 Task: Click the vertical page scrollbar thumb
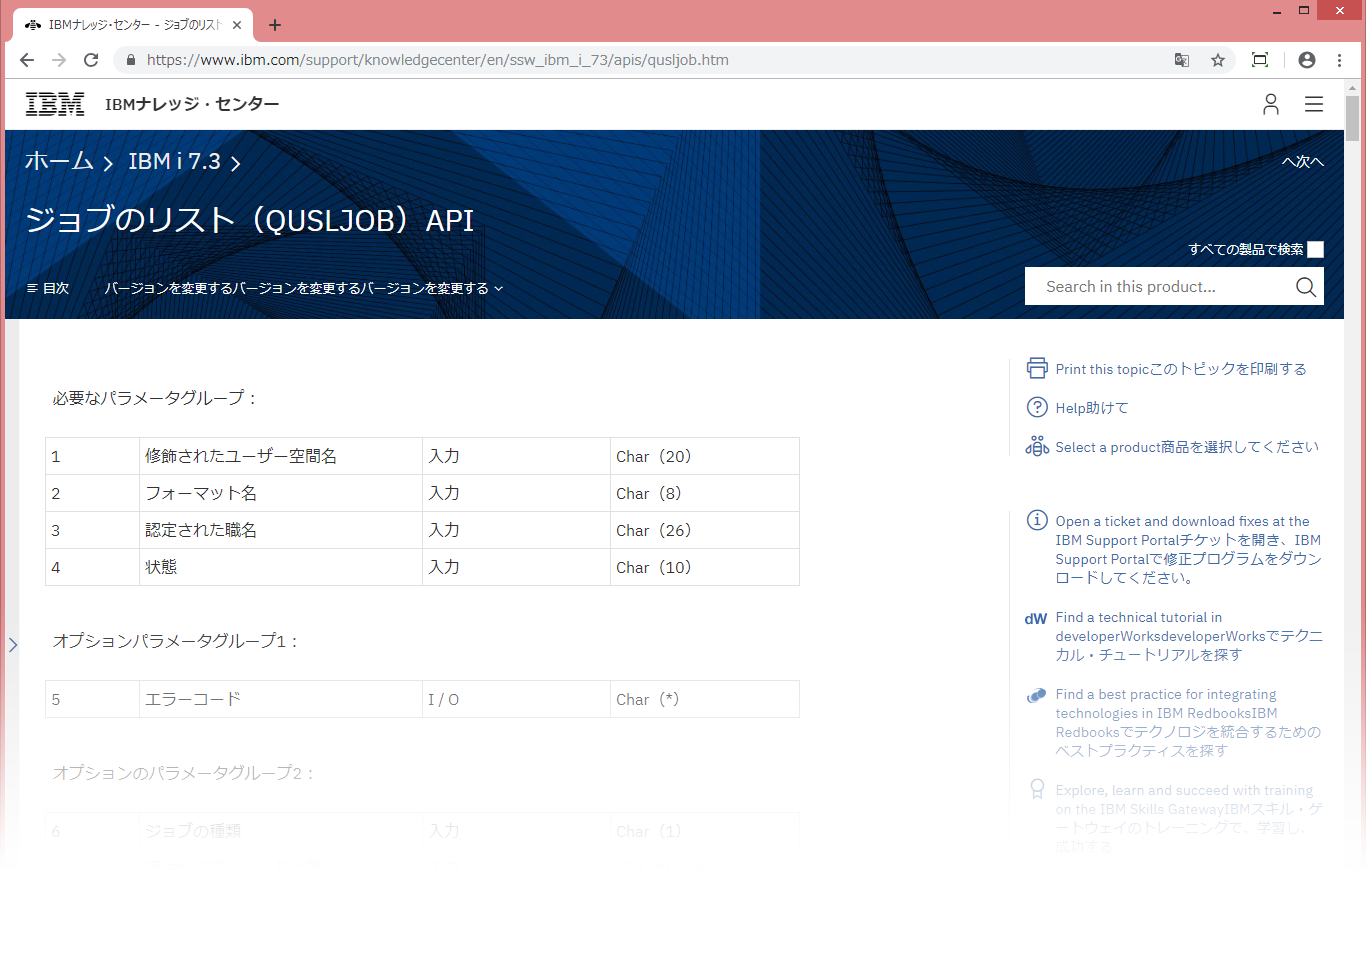[x=1352, y=118]
